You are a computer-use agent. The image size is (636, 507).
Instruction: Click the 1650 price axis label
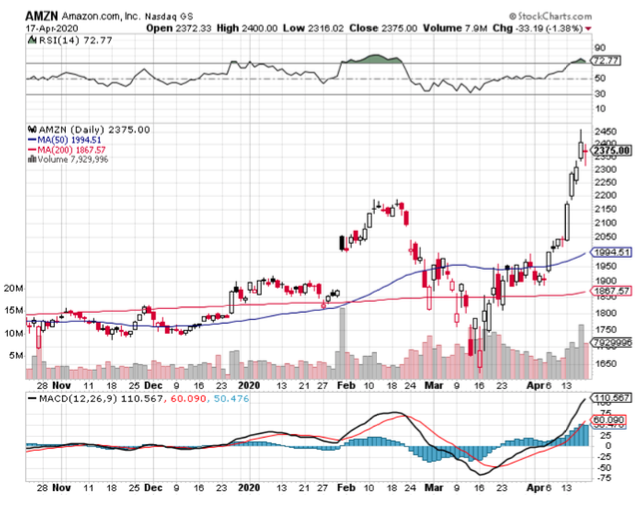coord(606,363)
